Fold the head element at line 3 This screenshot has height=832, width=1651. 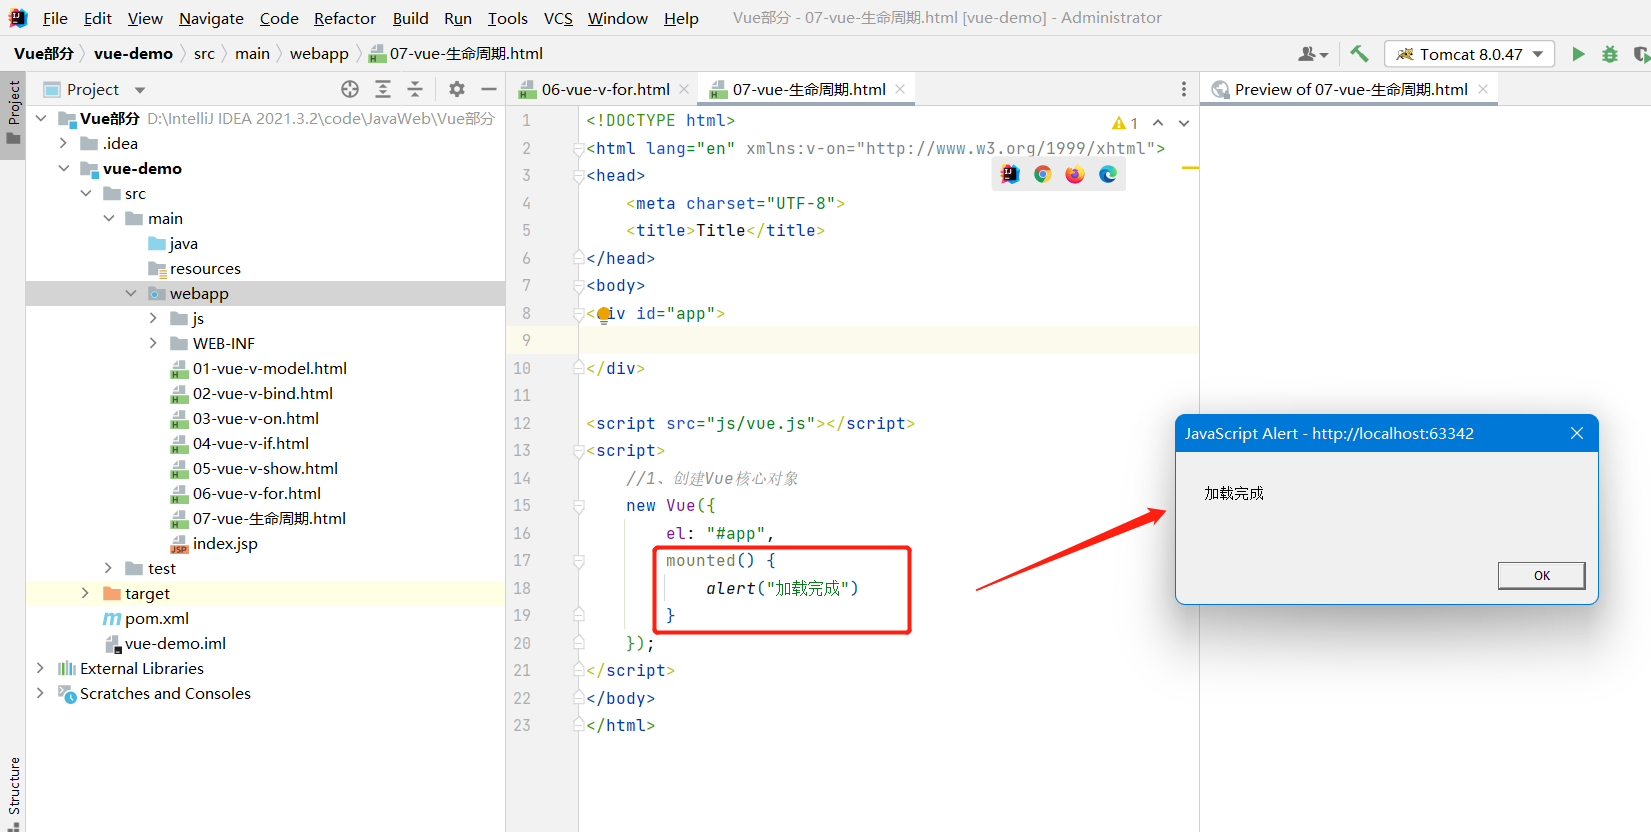coord(578,176)
